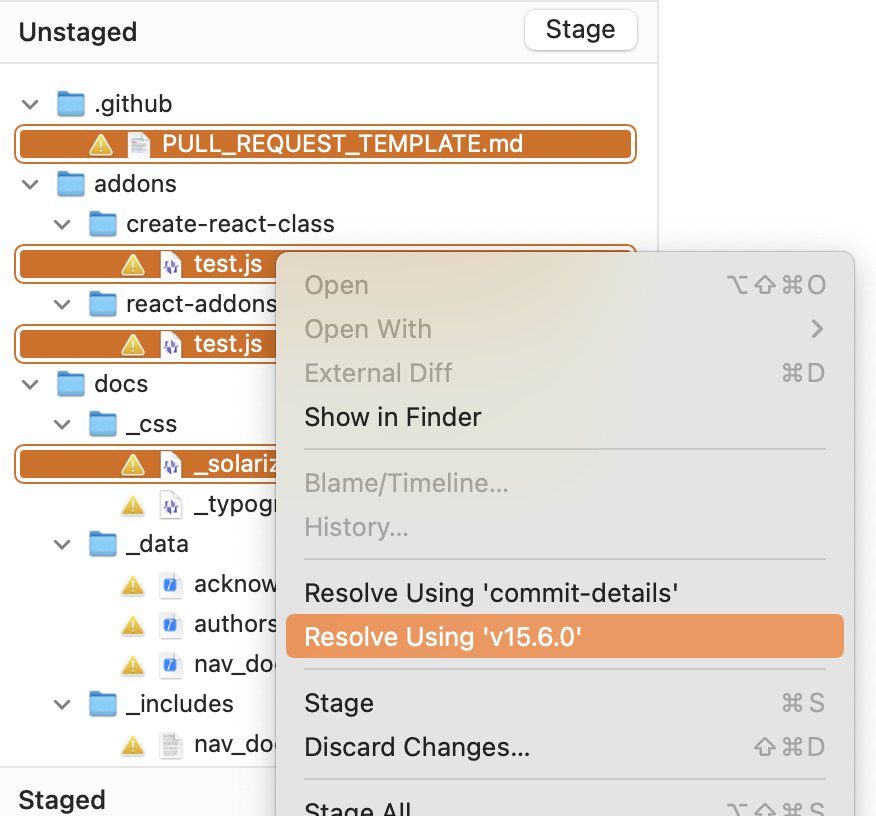This screenshot has height=816, width=876.
Task: Click the markdown document icon of PULL_REQUEST_TEMPLATE.md
Action: [x=138, y=143]
